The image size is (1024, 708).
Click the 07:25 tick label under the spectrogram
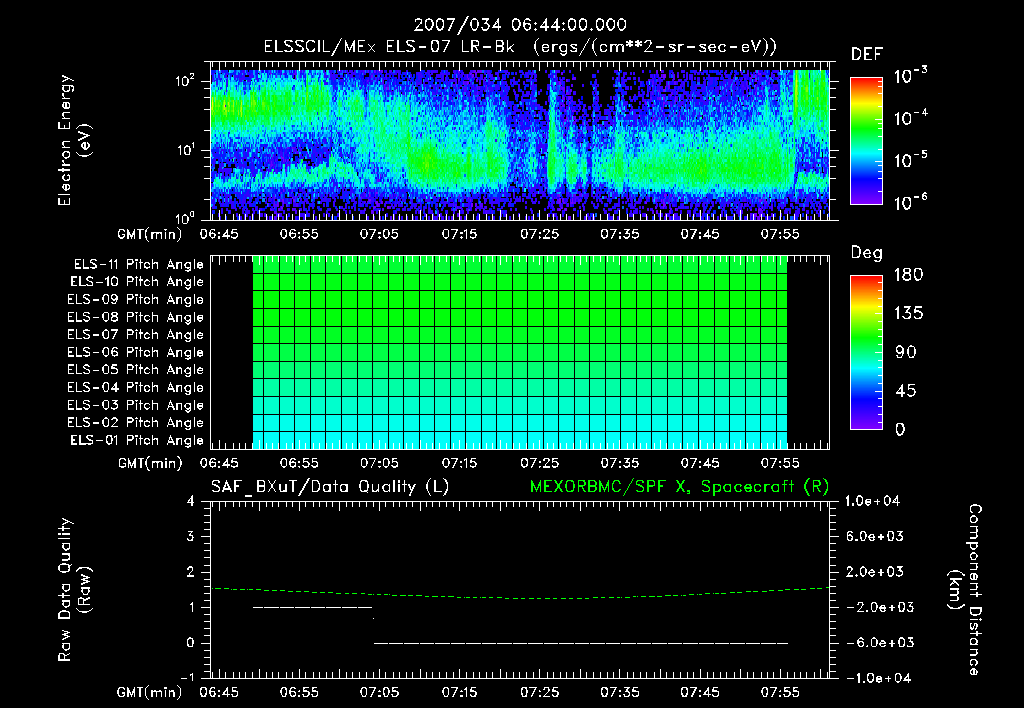[x=539, y=234]
